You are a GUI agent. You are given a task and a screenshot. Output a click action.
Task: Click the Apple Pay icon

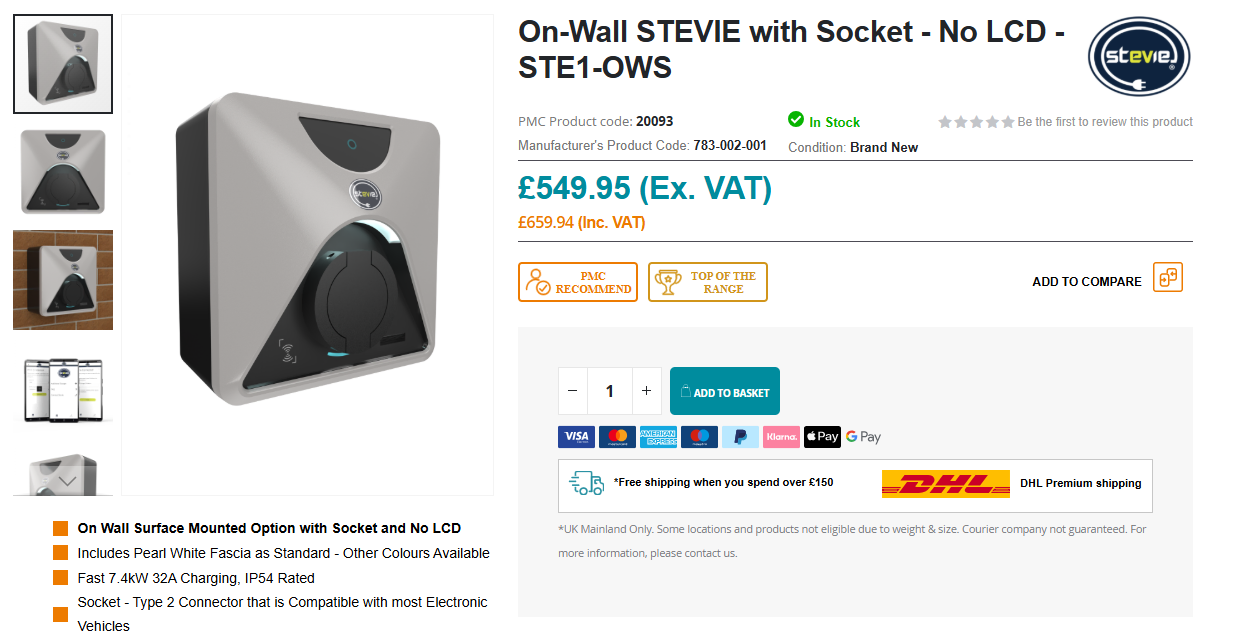822,437
